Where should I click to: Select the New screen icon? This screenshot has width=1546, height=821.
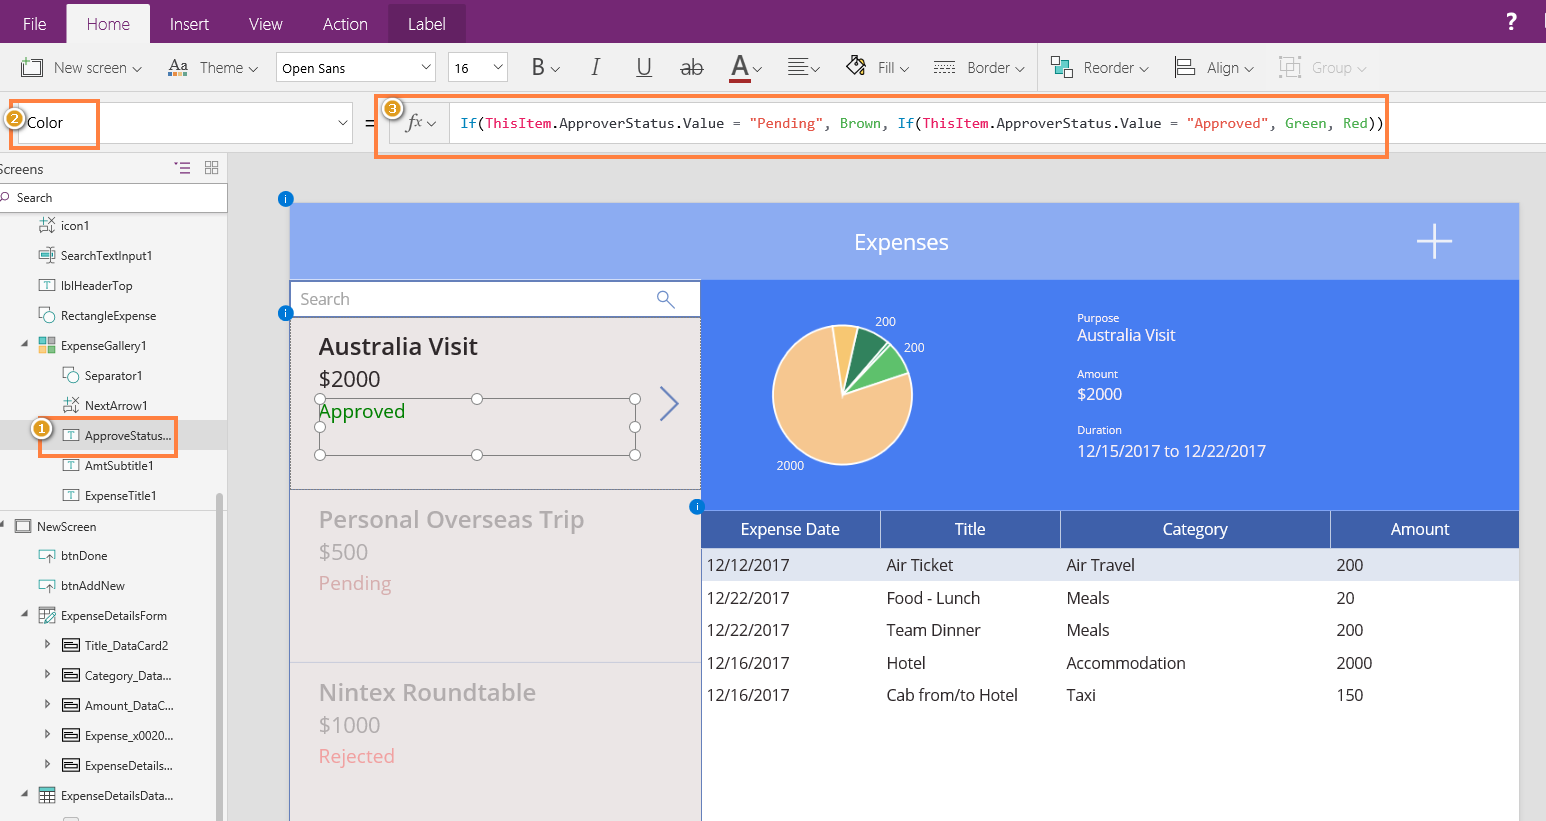[x=31, y=67]
